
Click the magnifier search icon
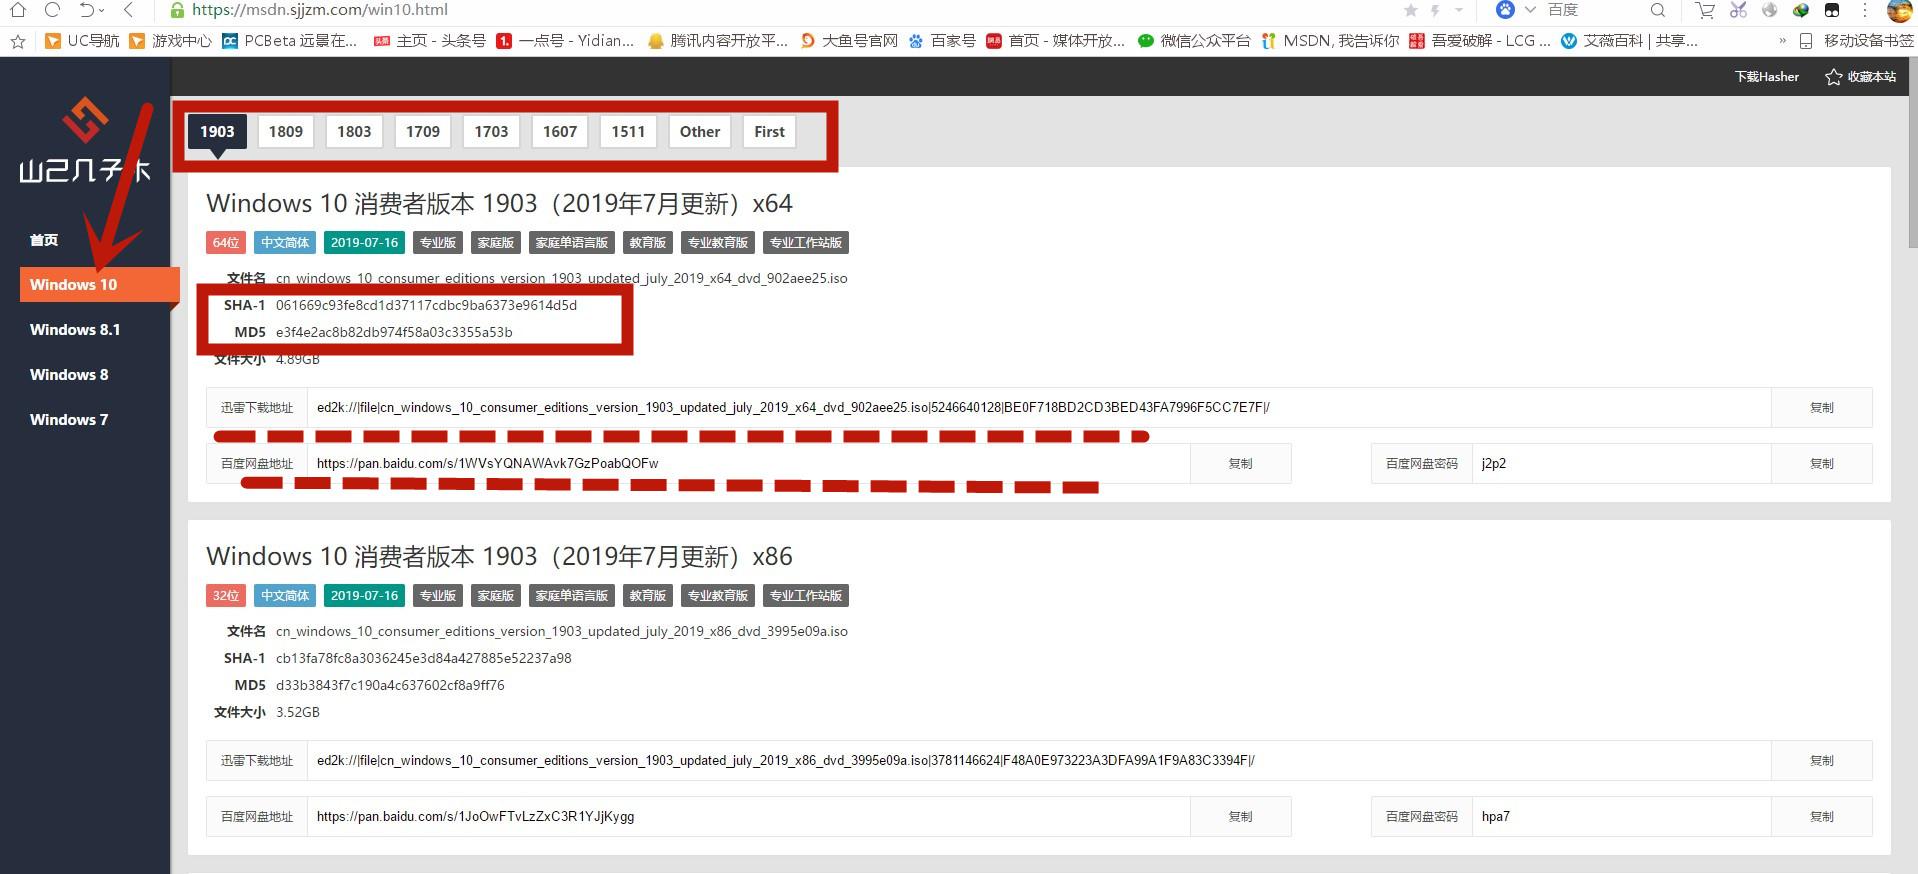(1658, 10)
